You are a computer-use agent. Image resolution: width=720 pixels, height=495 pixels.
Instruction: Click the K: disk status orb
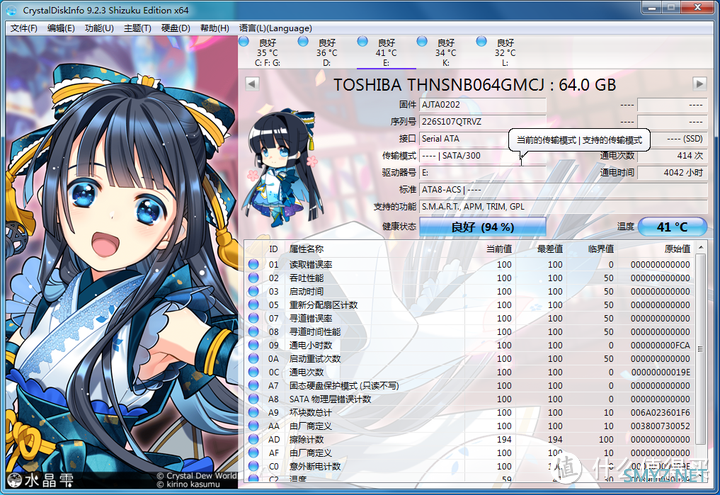pyautogui.click(x=422, y=42)
